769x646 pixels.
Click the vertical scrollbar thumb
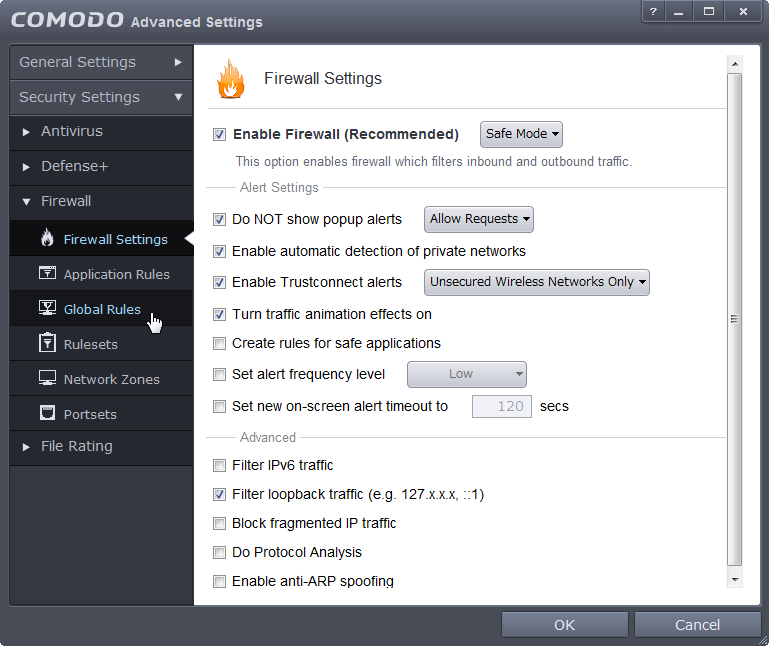coord(735,319)
